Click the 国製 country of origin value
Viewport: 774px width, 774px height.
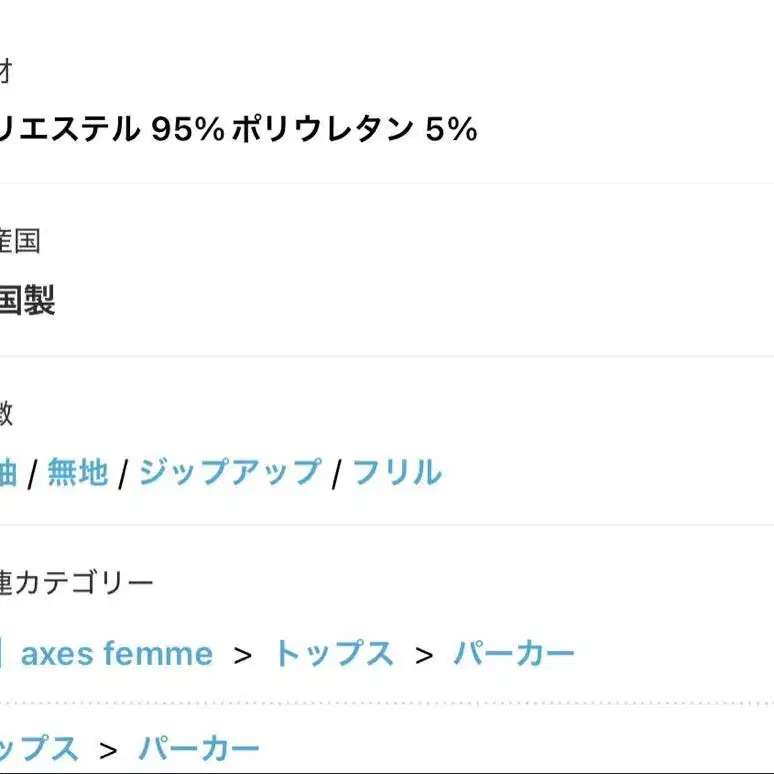pos(27,300)
